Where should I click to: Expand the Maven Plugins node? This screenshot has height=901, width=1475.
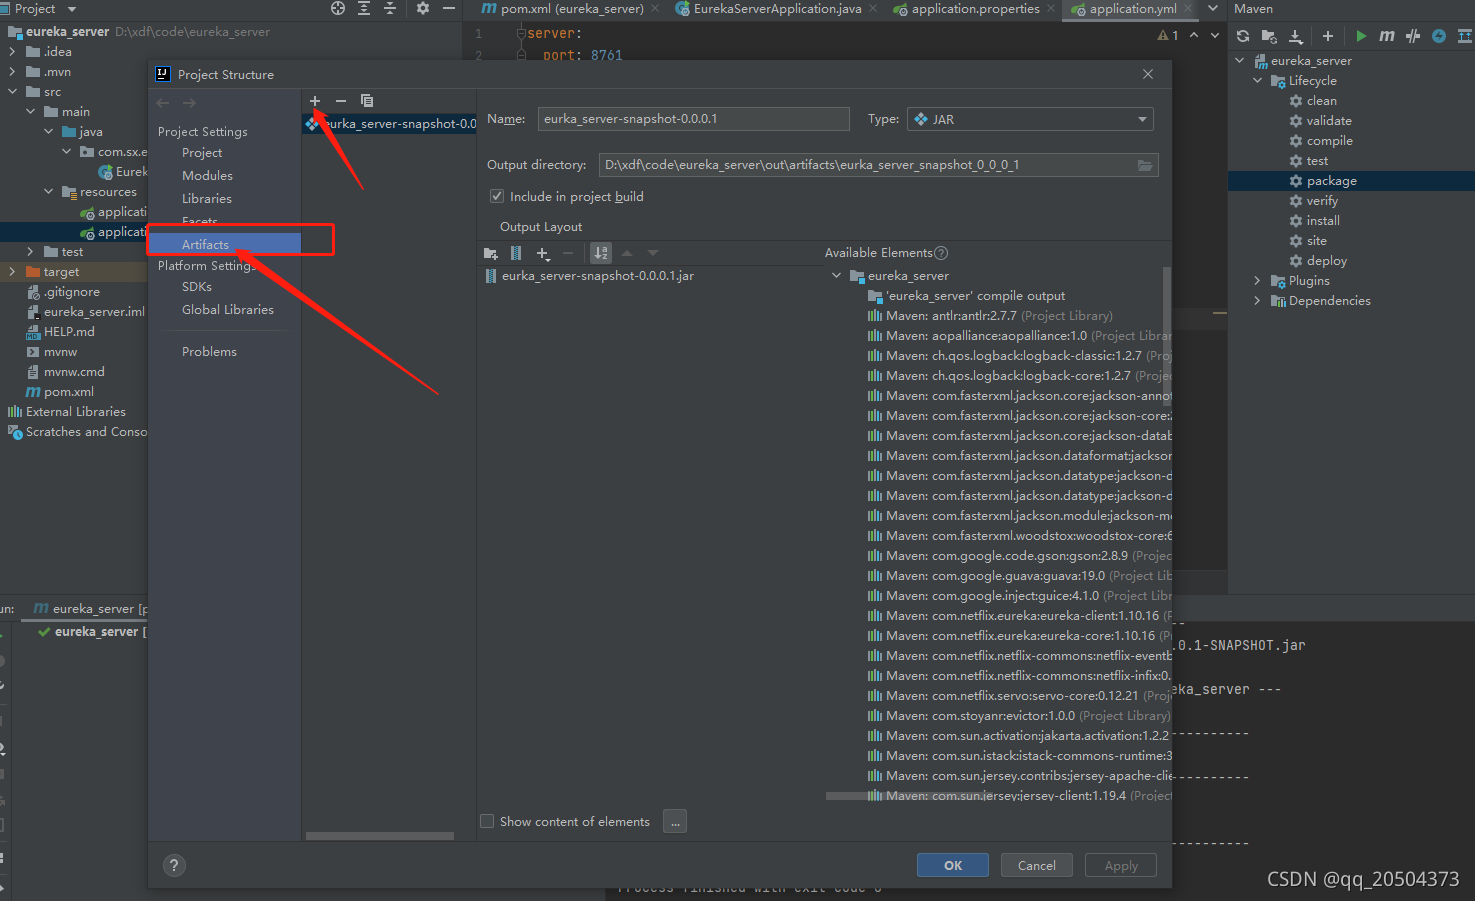pos(1258,281)
